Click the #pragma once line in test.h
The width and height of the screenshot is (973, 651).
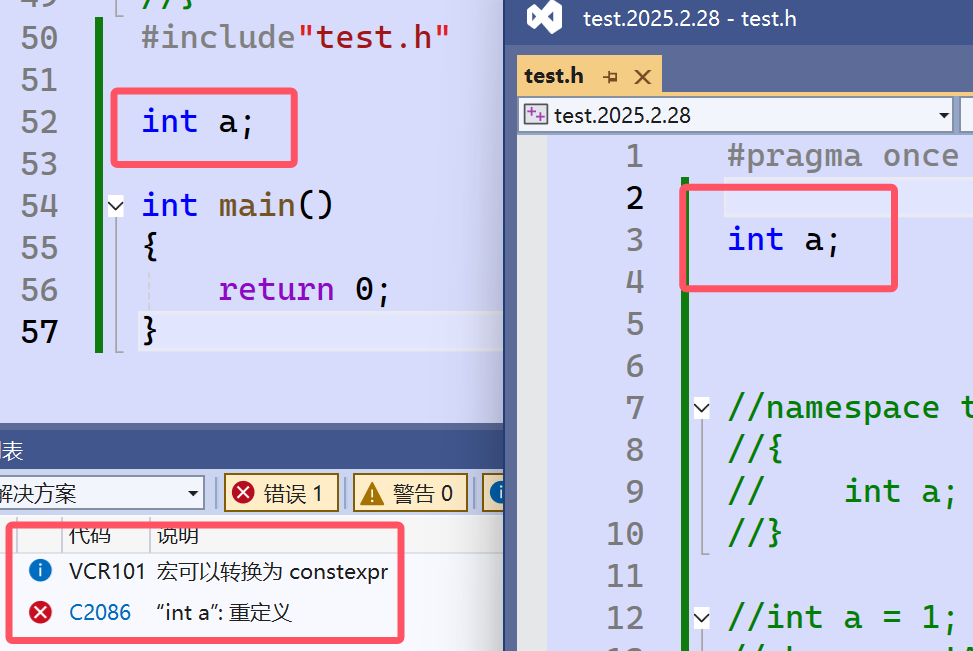(x=843, y=156)
